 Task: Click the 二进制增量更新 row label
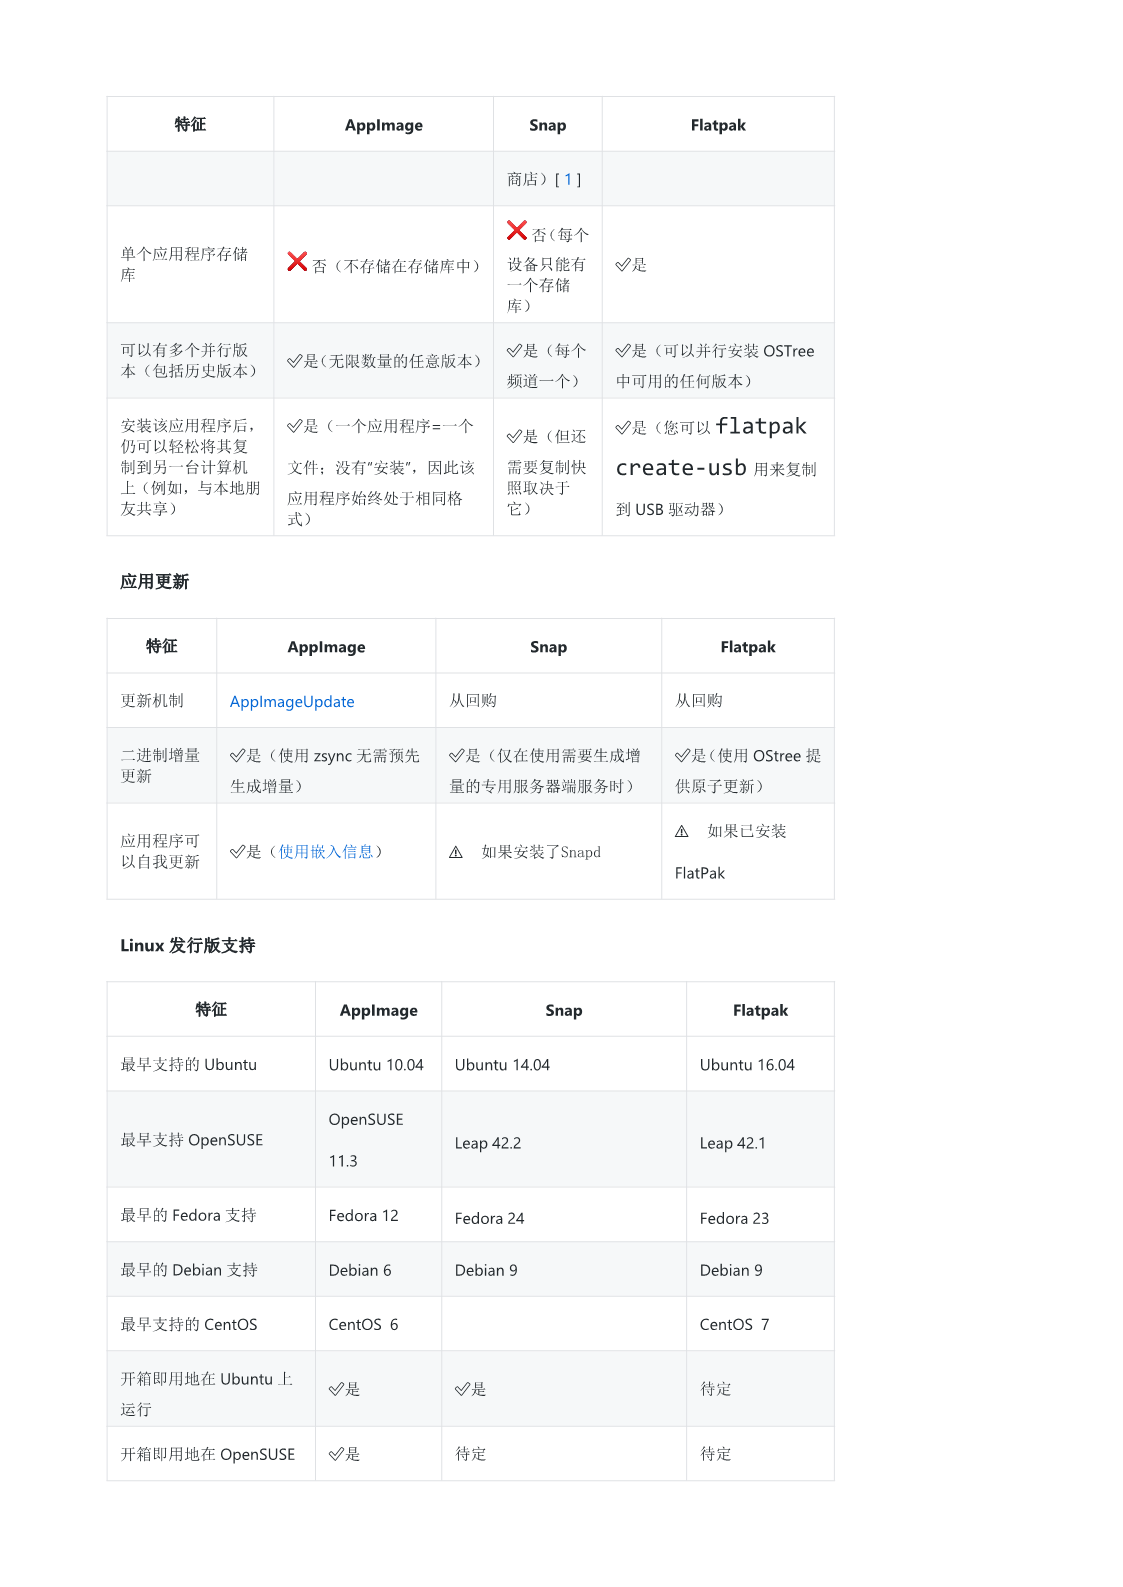tap(160, 766)
